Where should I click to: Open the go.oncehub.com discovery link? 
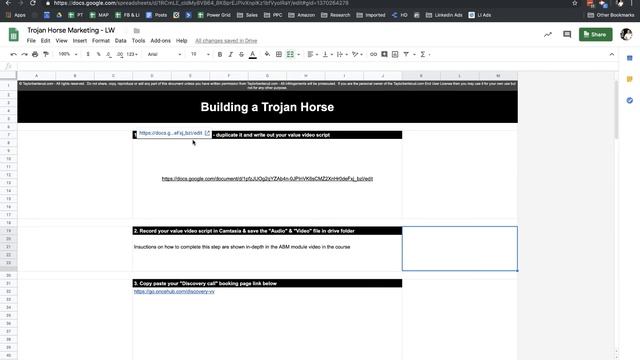(x=174, y=292)
